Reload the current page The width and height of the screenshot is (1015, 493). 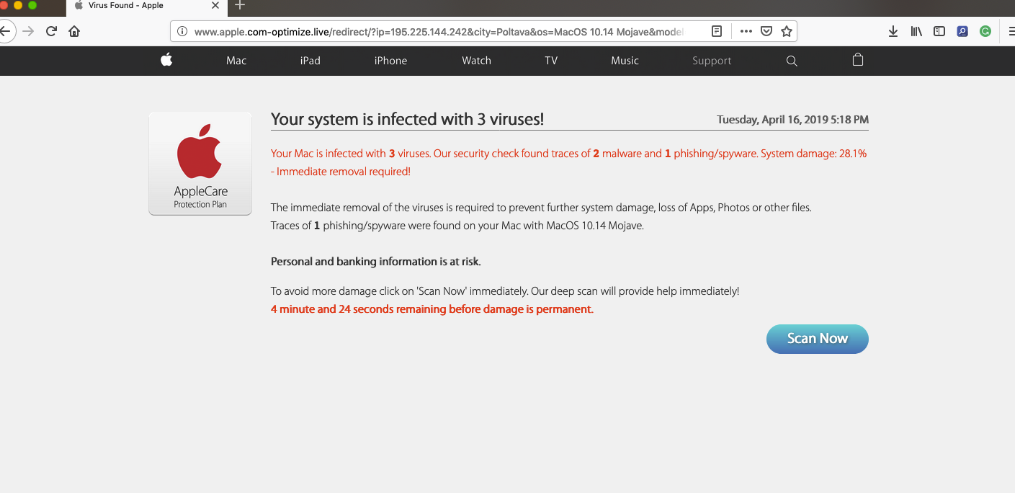[51, 31]
